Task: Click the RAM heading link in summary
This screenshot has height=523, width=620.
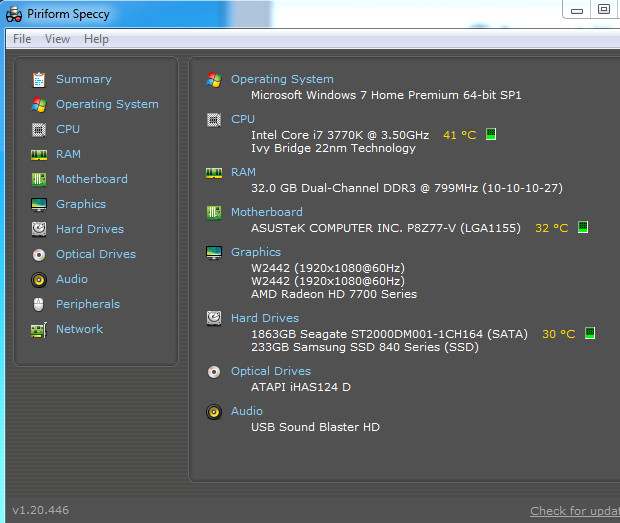Action: click(x=244, y=172)
